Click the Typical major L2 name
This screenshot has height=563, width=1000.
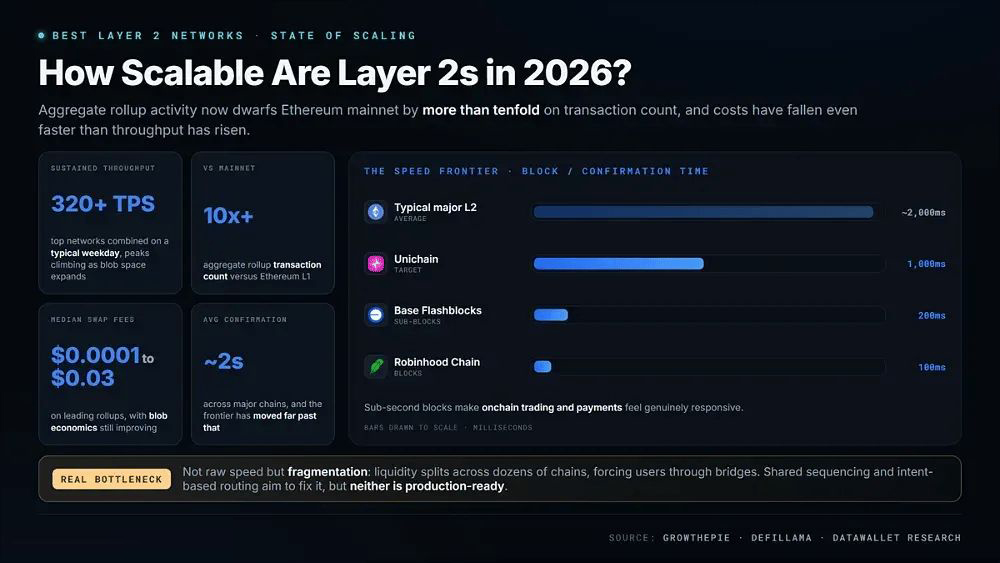pos(436,207)
